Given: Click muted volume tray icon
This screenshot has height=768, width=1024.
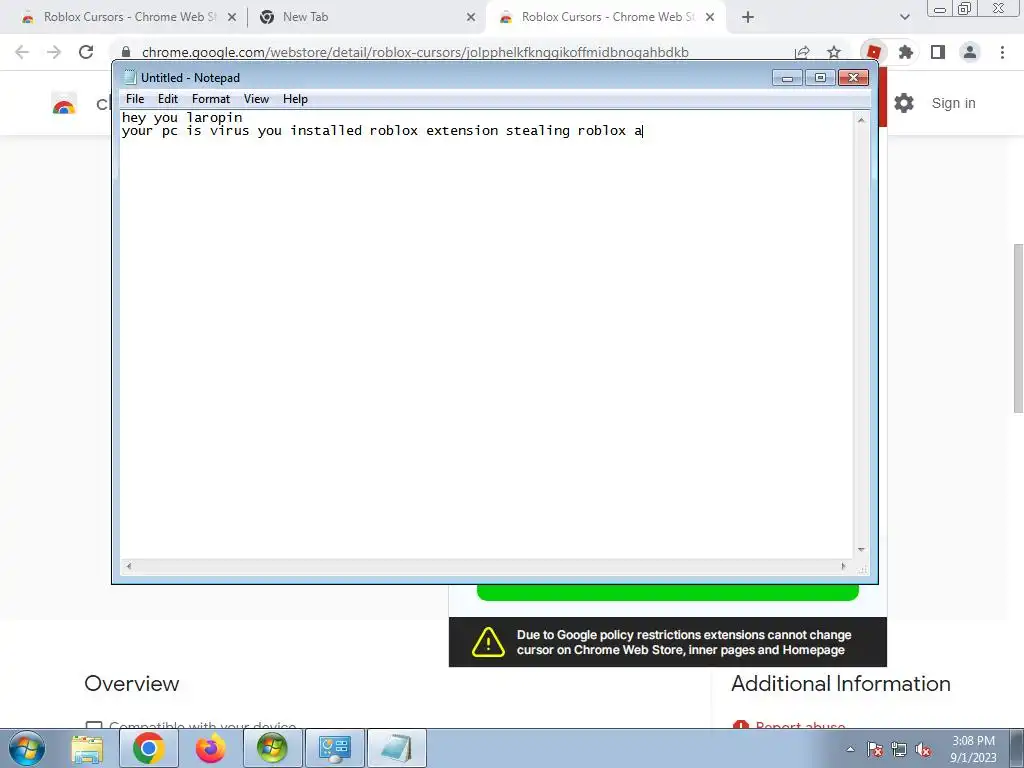Looking at the screenshot, I should click(x=923, y=749).
